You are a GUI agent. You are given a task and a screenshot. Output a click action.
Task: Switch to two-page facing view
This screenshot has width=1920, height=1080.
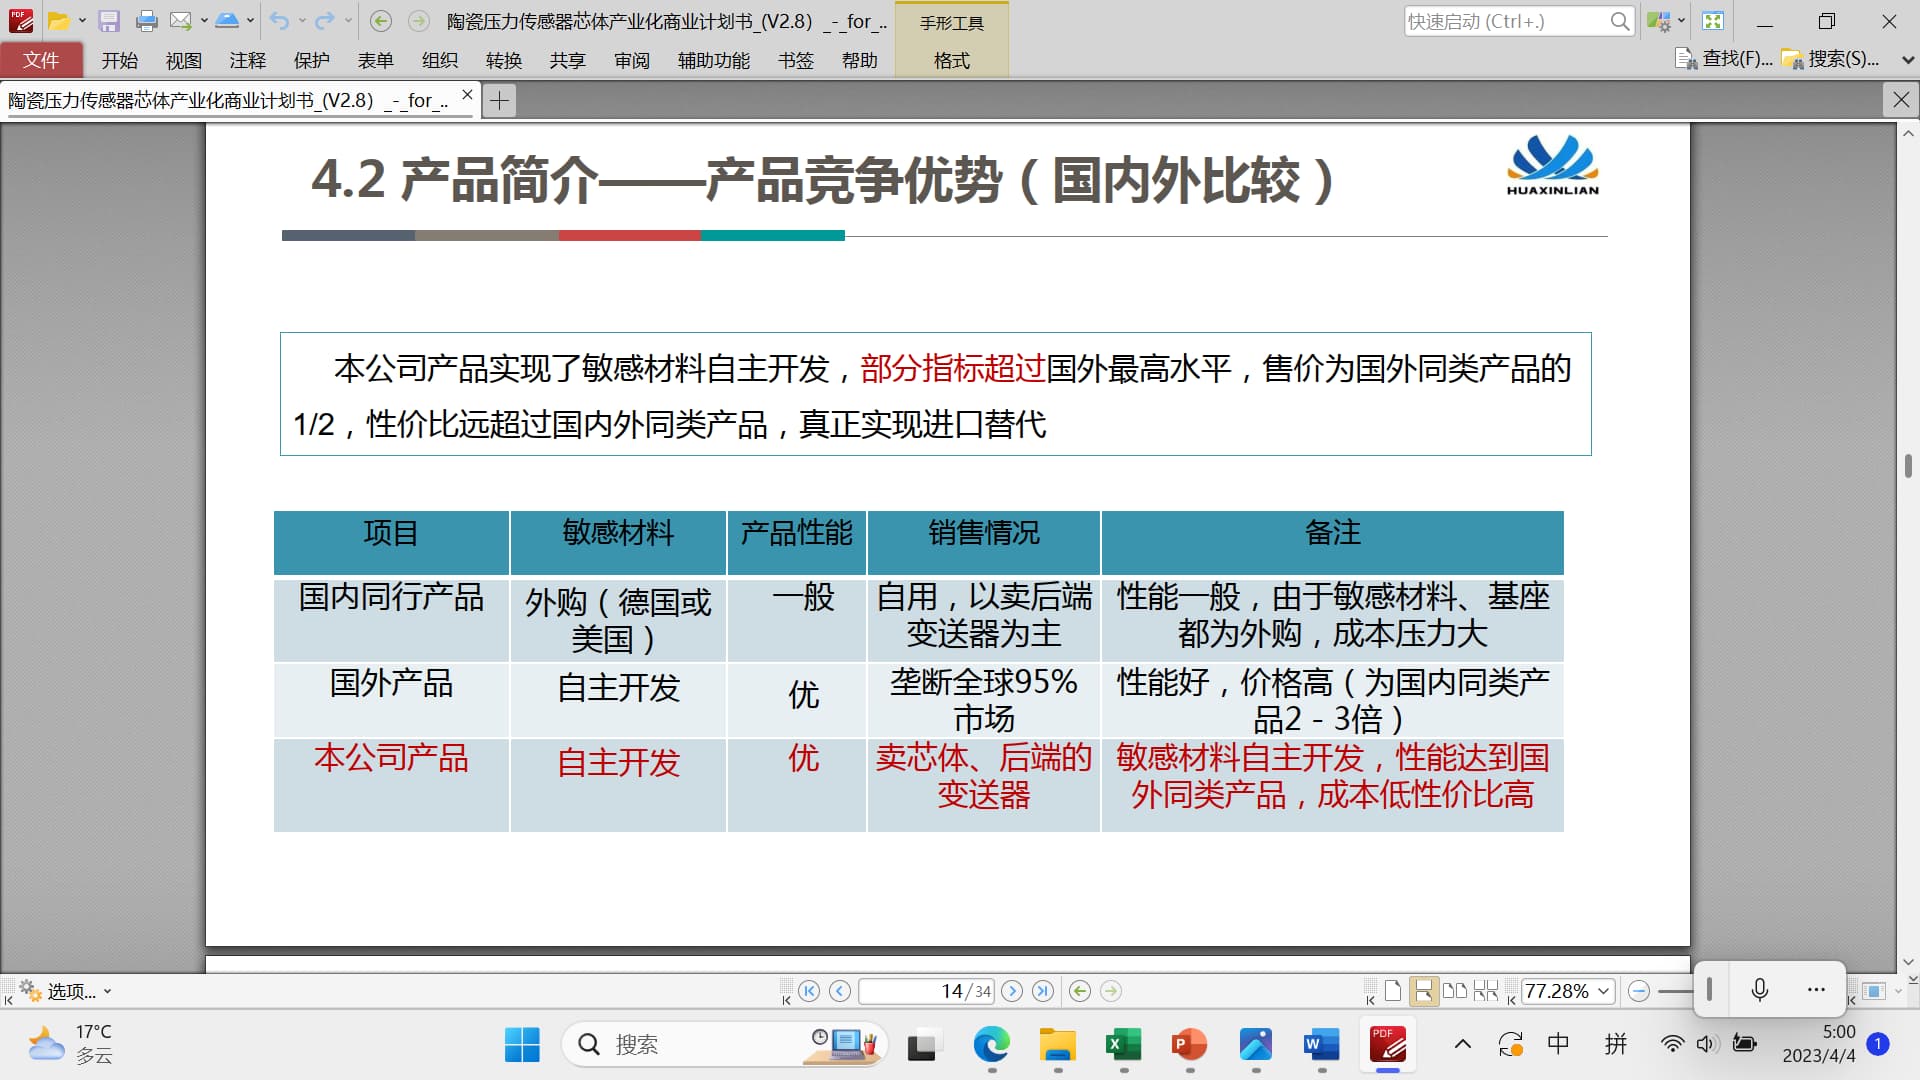tap(1455, 991)
